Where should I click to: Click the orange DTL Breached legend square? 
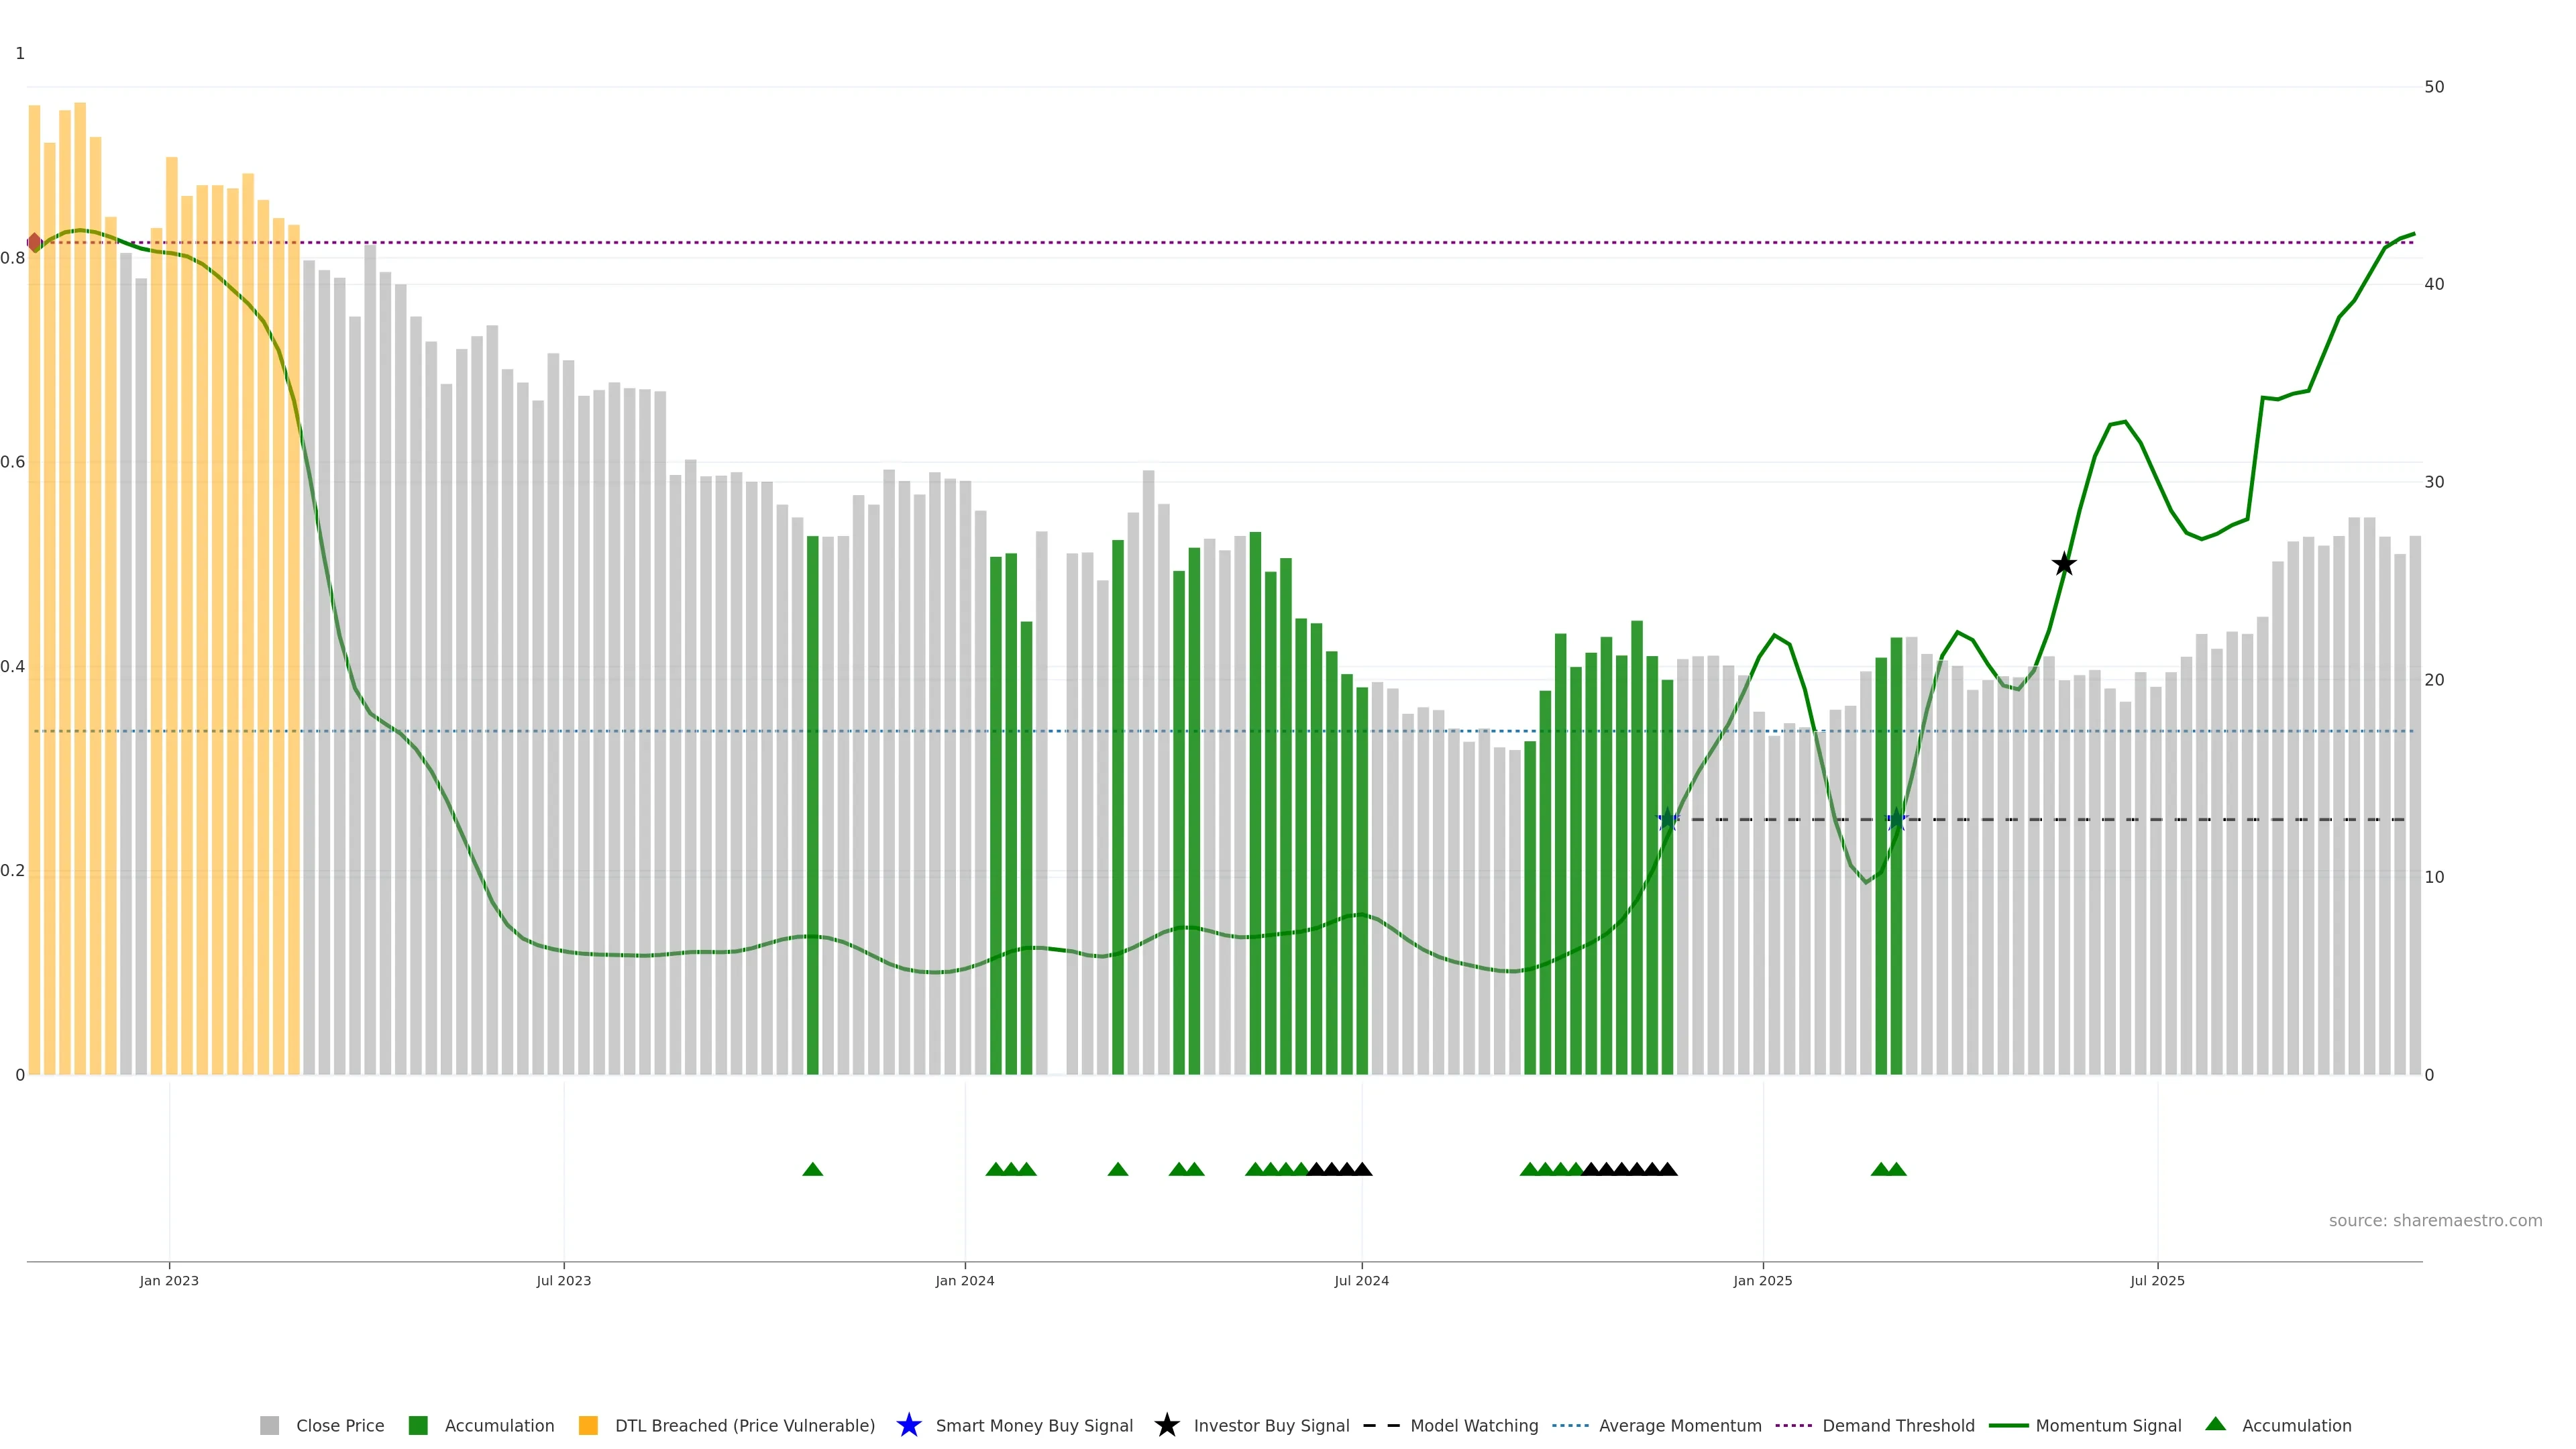tap(588, 1425)
